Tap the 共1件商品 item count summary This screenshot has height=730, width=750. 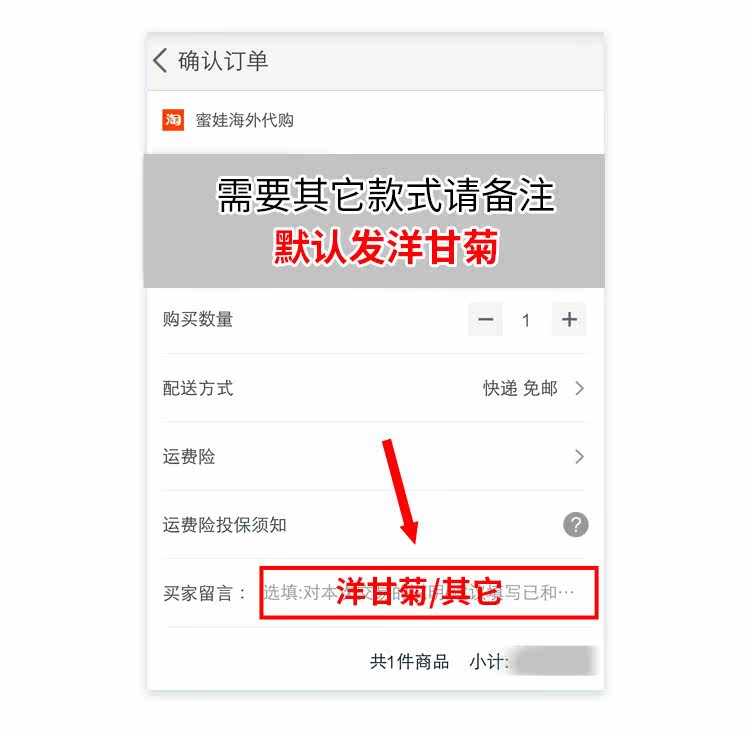pos(409,662)
